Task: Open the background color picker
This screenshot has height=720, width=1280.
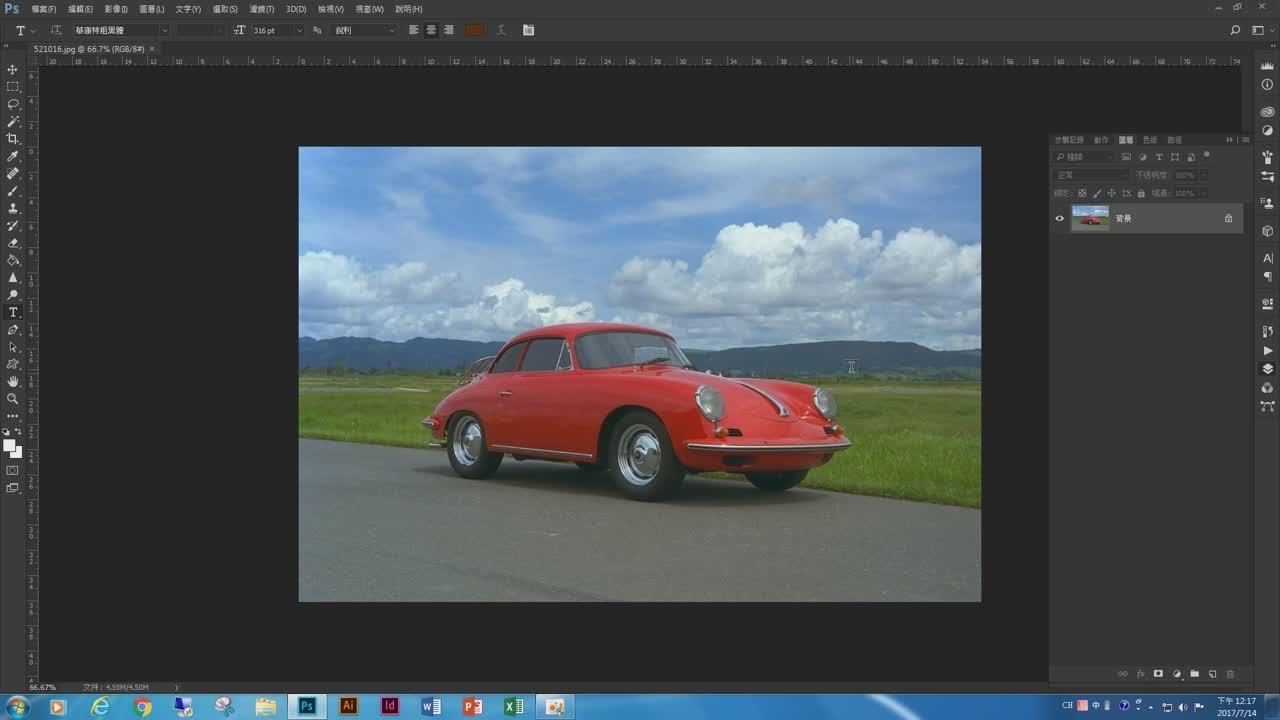Action: (x=17, y=453)
